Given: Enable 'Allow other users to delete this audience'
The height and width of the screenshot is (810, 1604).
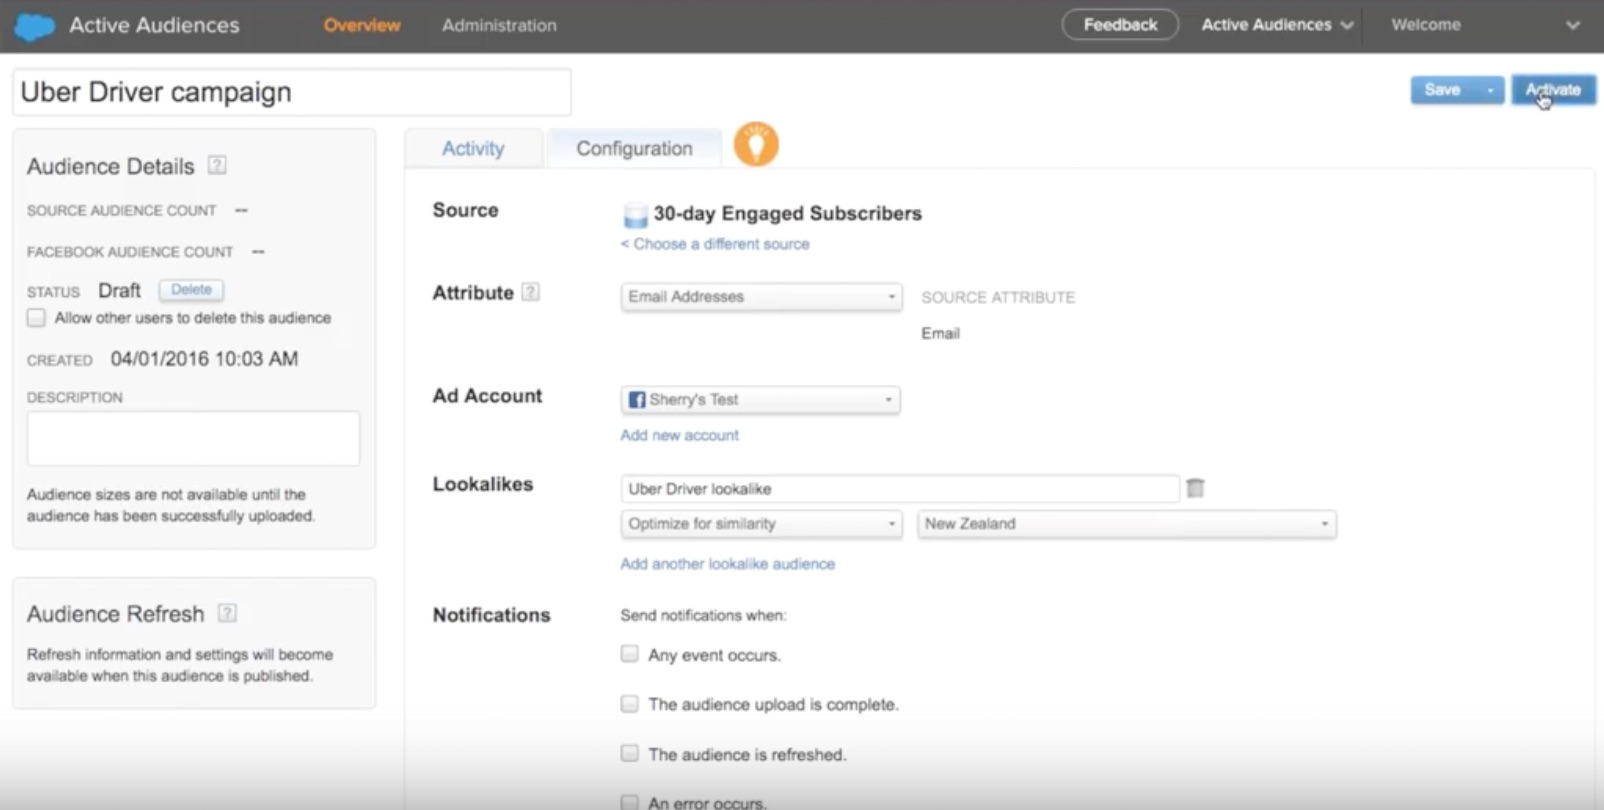Looking at the screenshot, I should tap(37, 318).
